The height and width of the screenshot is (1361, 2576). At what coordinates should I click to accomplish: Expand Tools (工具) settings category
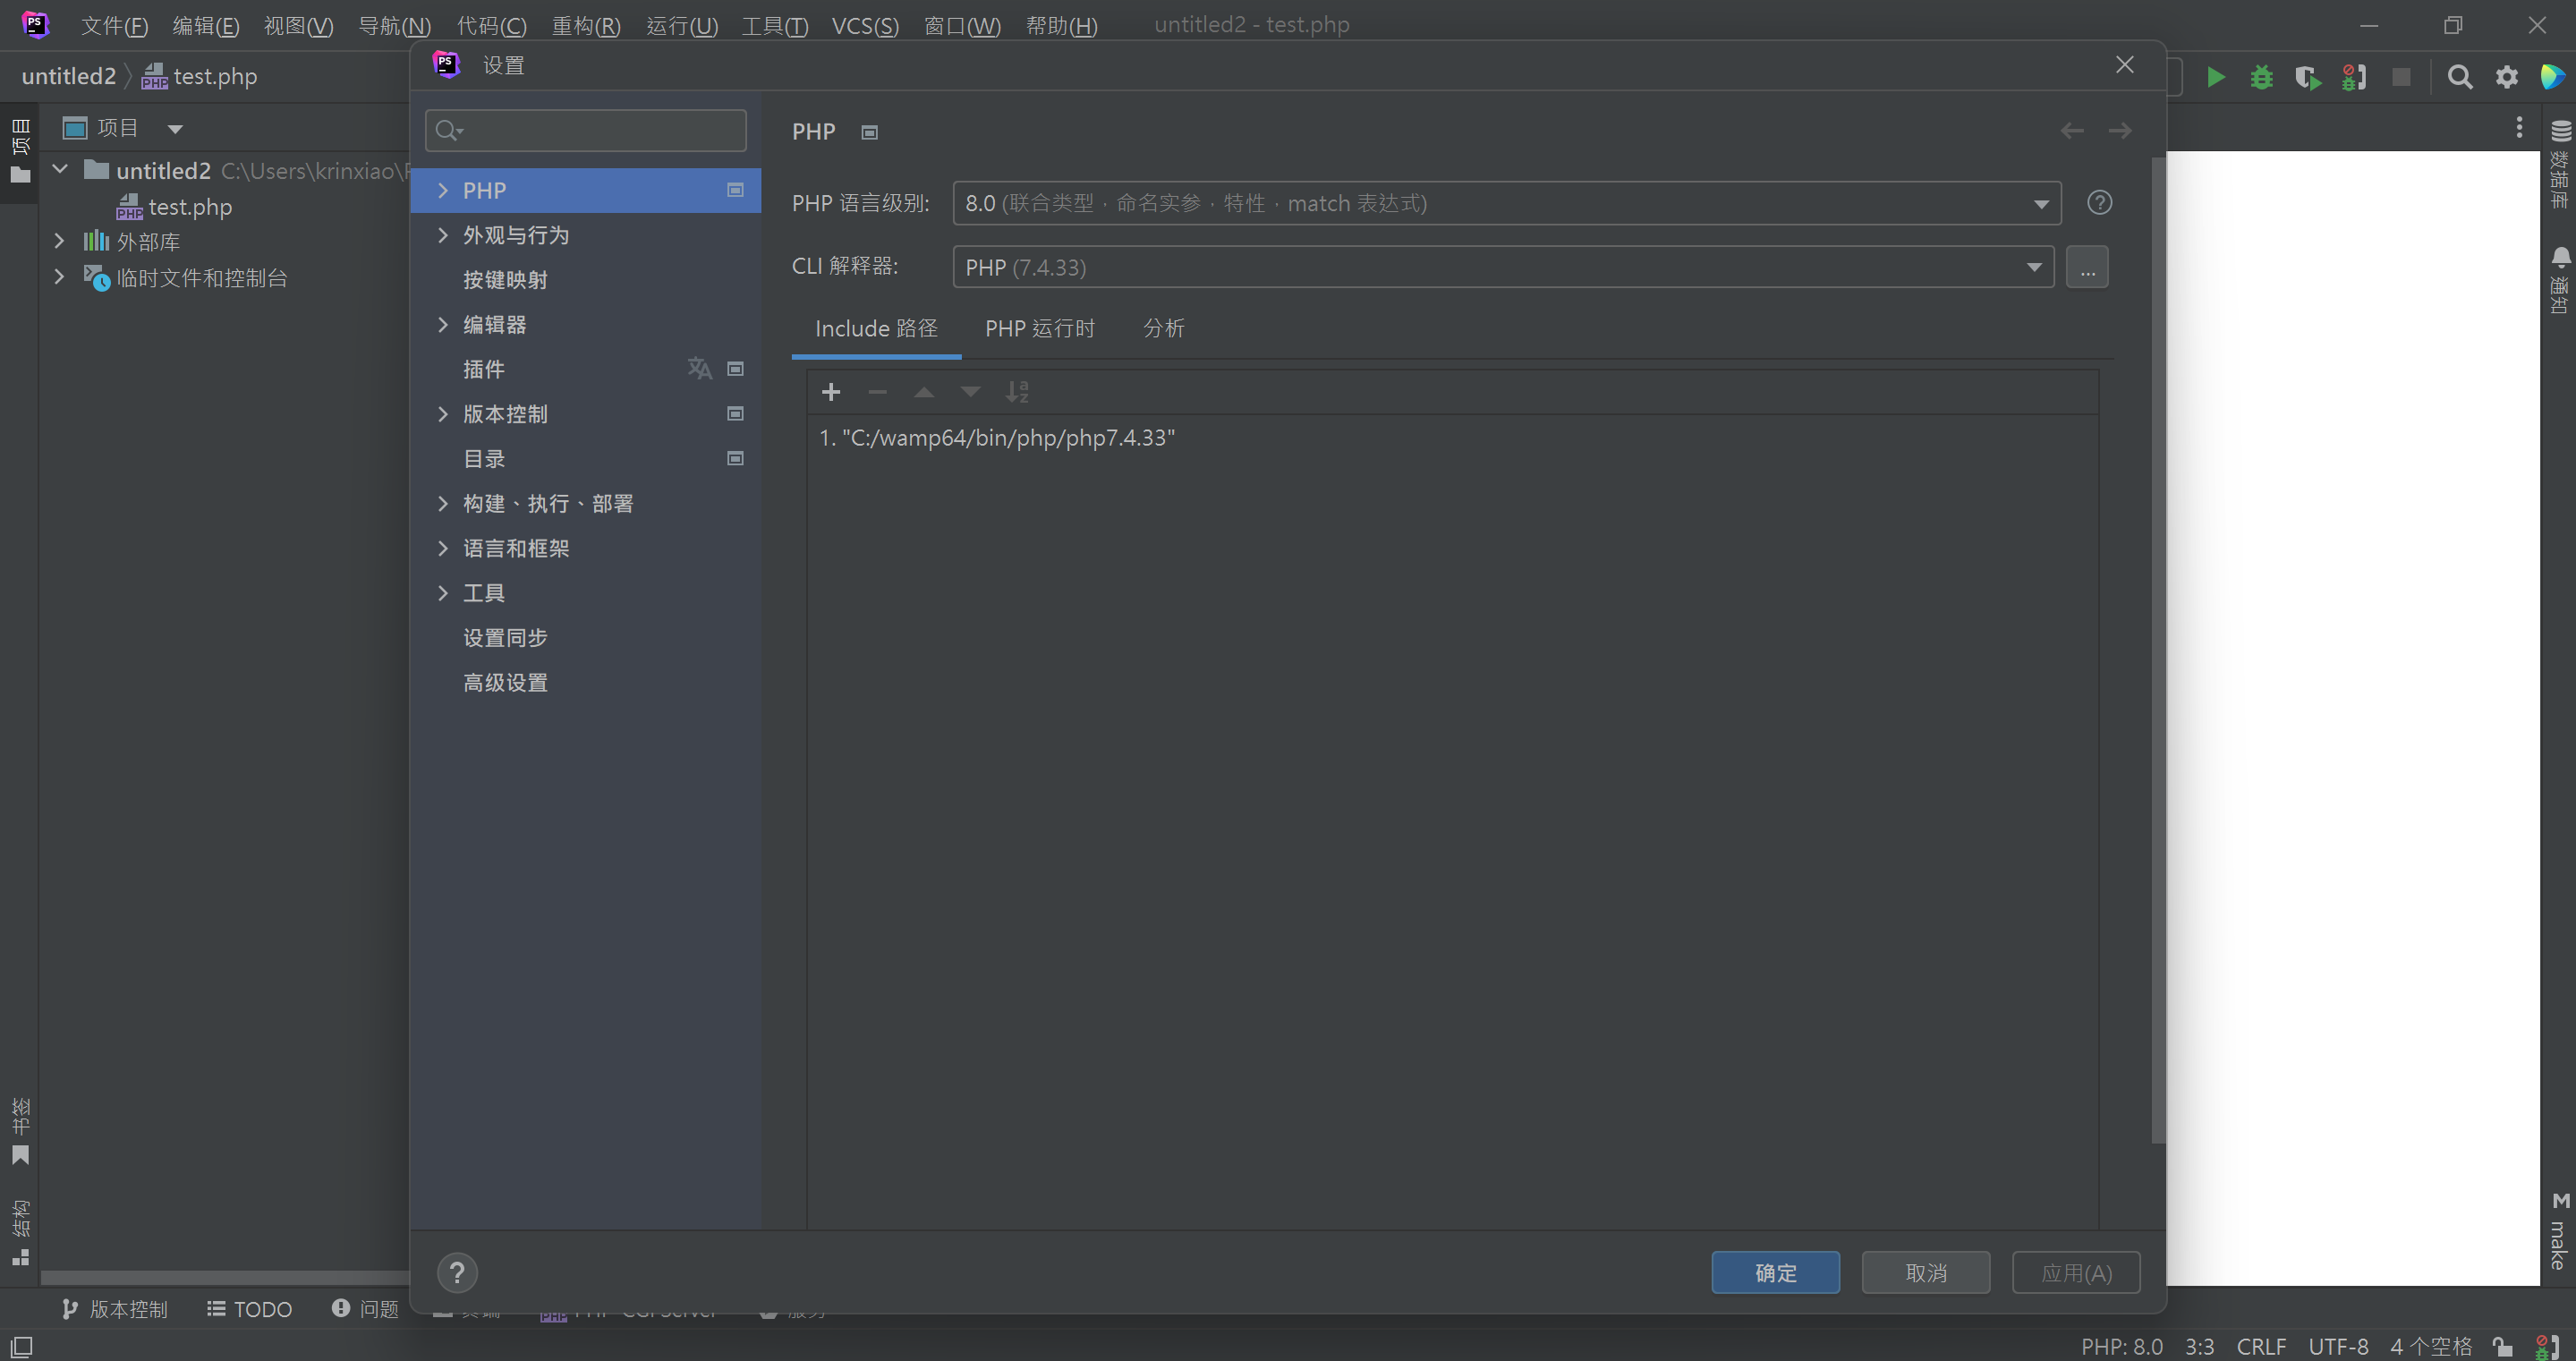[443, 593]
